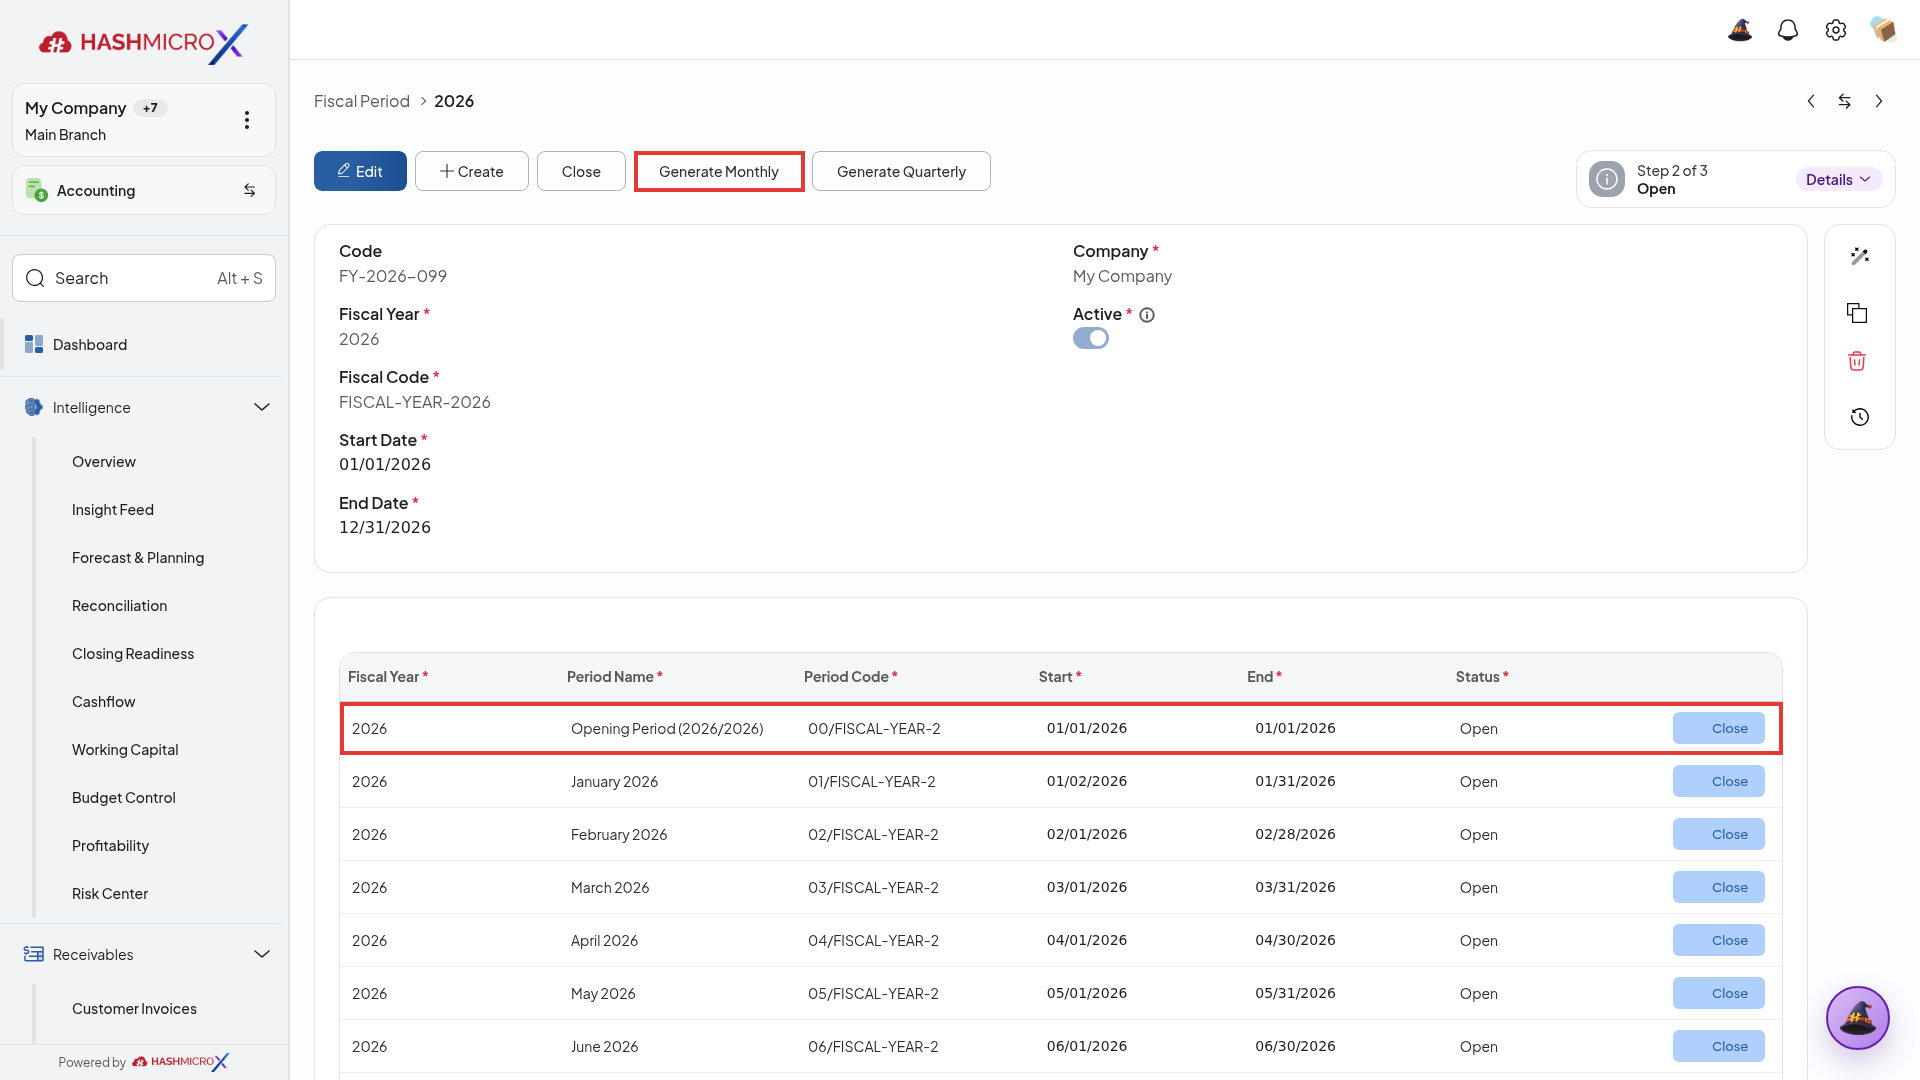Open the company three-dot menu
The height and width of the screenshot is (1080, 1920).
click(247, 120)
